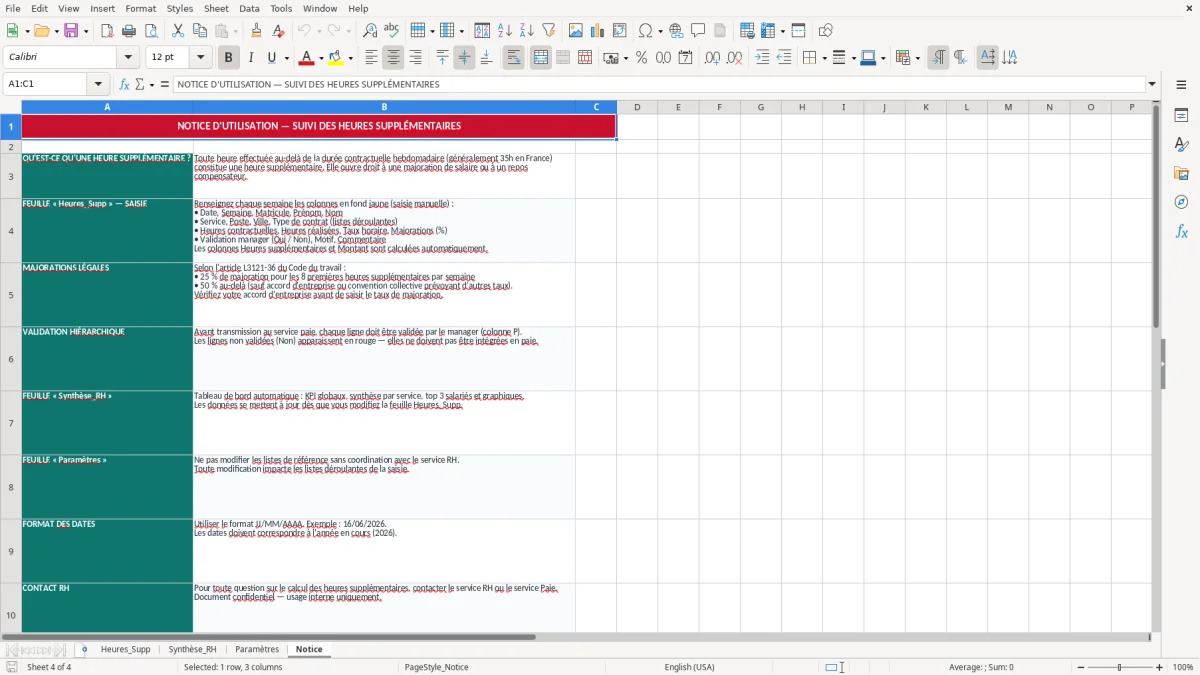The width and height of the screenshot is (1200, 675).
Task: Open sidebar Properties panel
Action: click(1181, 115)
